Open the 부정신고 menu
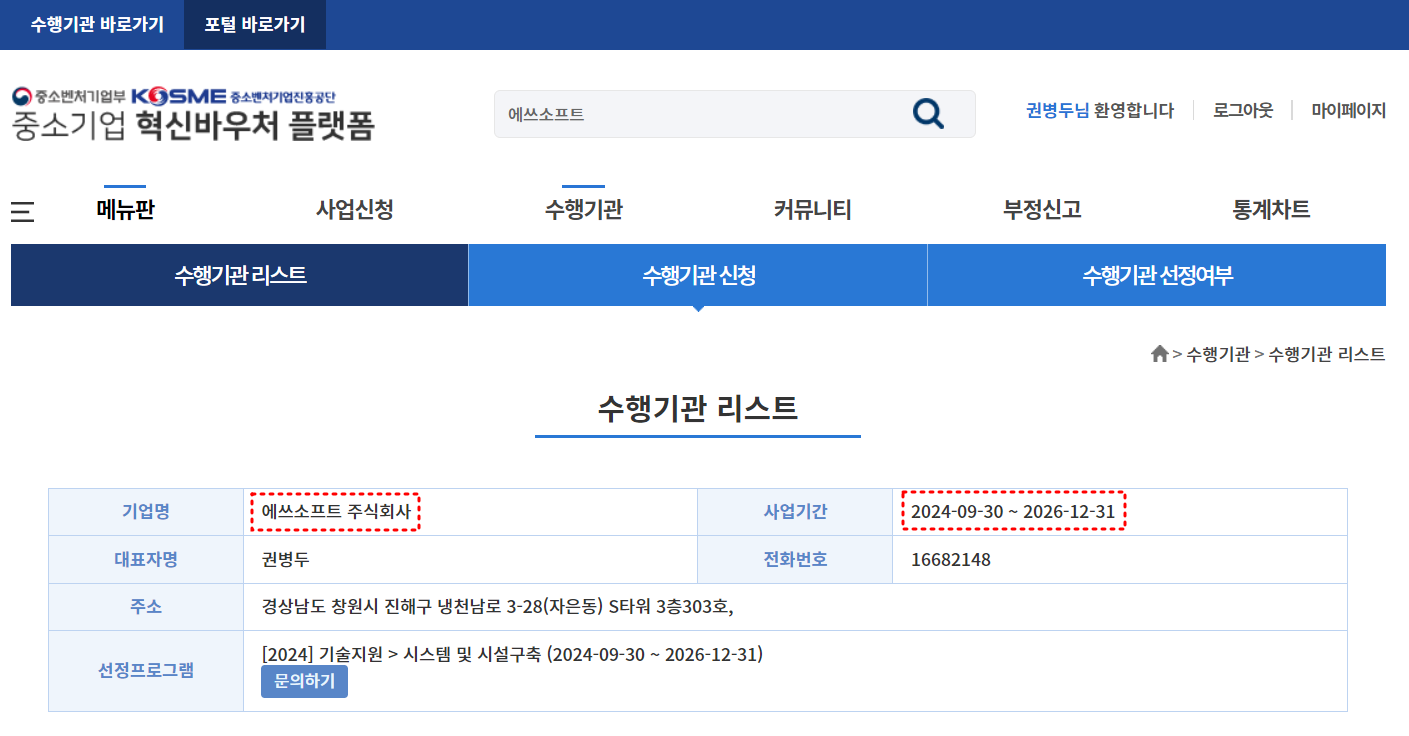Viewport: 1409px width, 736px height. pos(1042,210)
